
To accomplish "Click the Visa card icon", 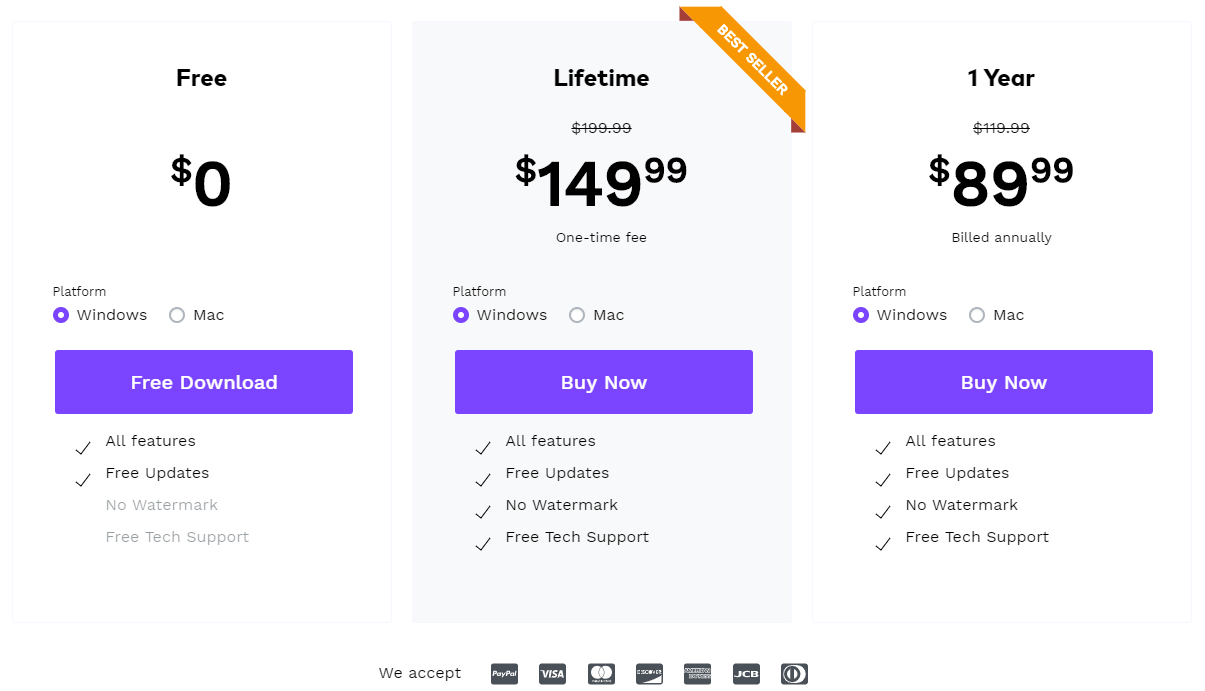I will coord(553,674).
